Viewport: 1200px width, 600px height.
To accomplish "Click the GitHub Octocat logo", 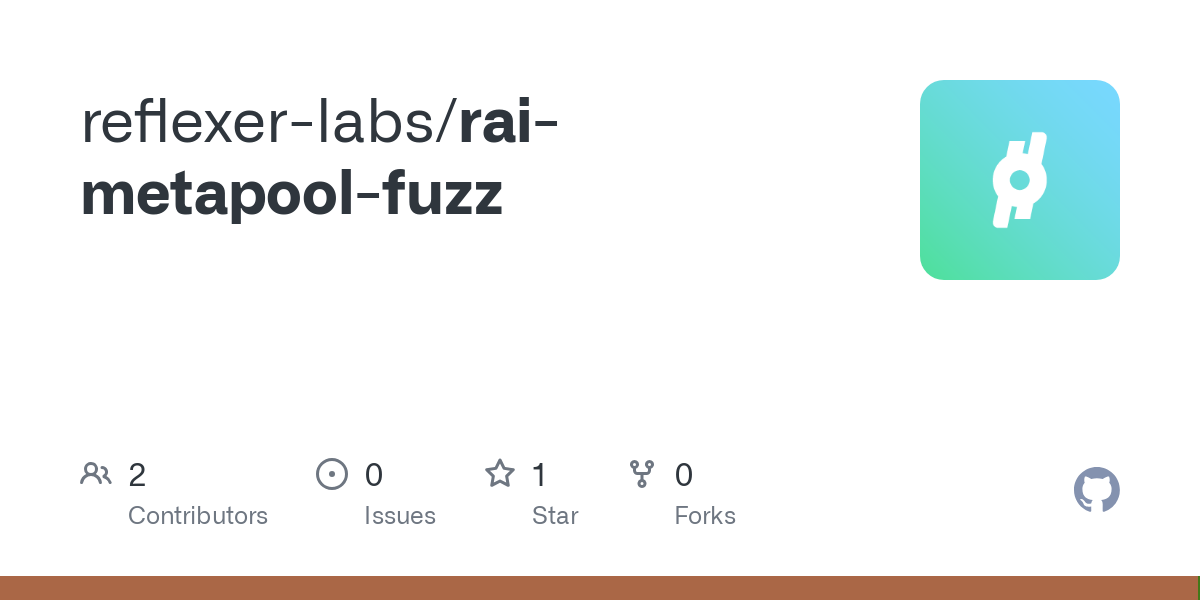I will coord(1096,490).
